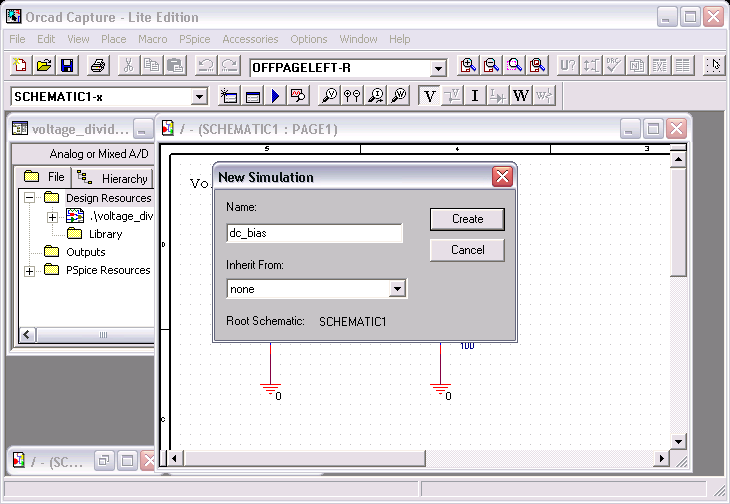Toggle bias current display I button
Viewport: 730px width, 504px height.
pos(475,96)
